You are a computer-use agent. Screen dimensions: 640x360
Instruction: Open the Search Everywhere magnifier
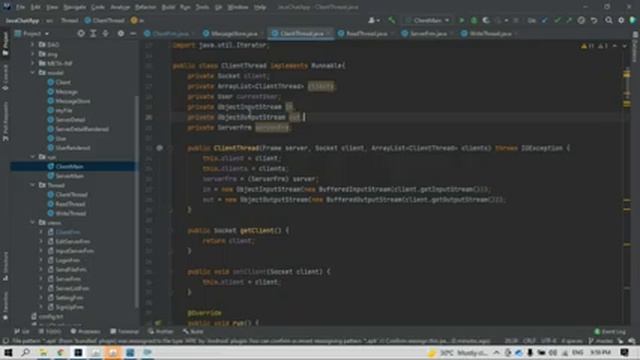609,20
